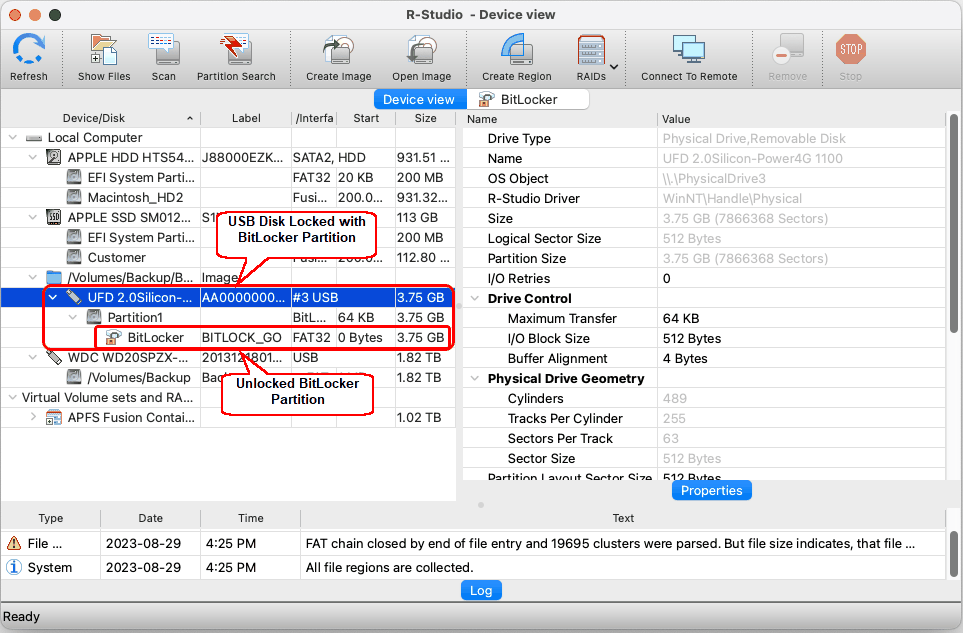Sort by the Device/Disk column header

[100, 118]
